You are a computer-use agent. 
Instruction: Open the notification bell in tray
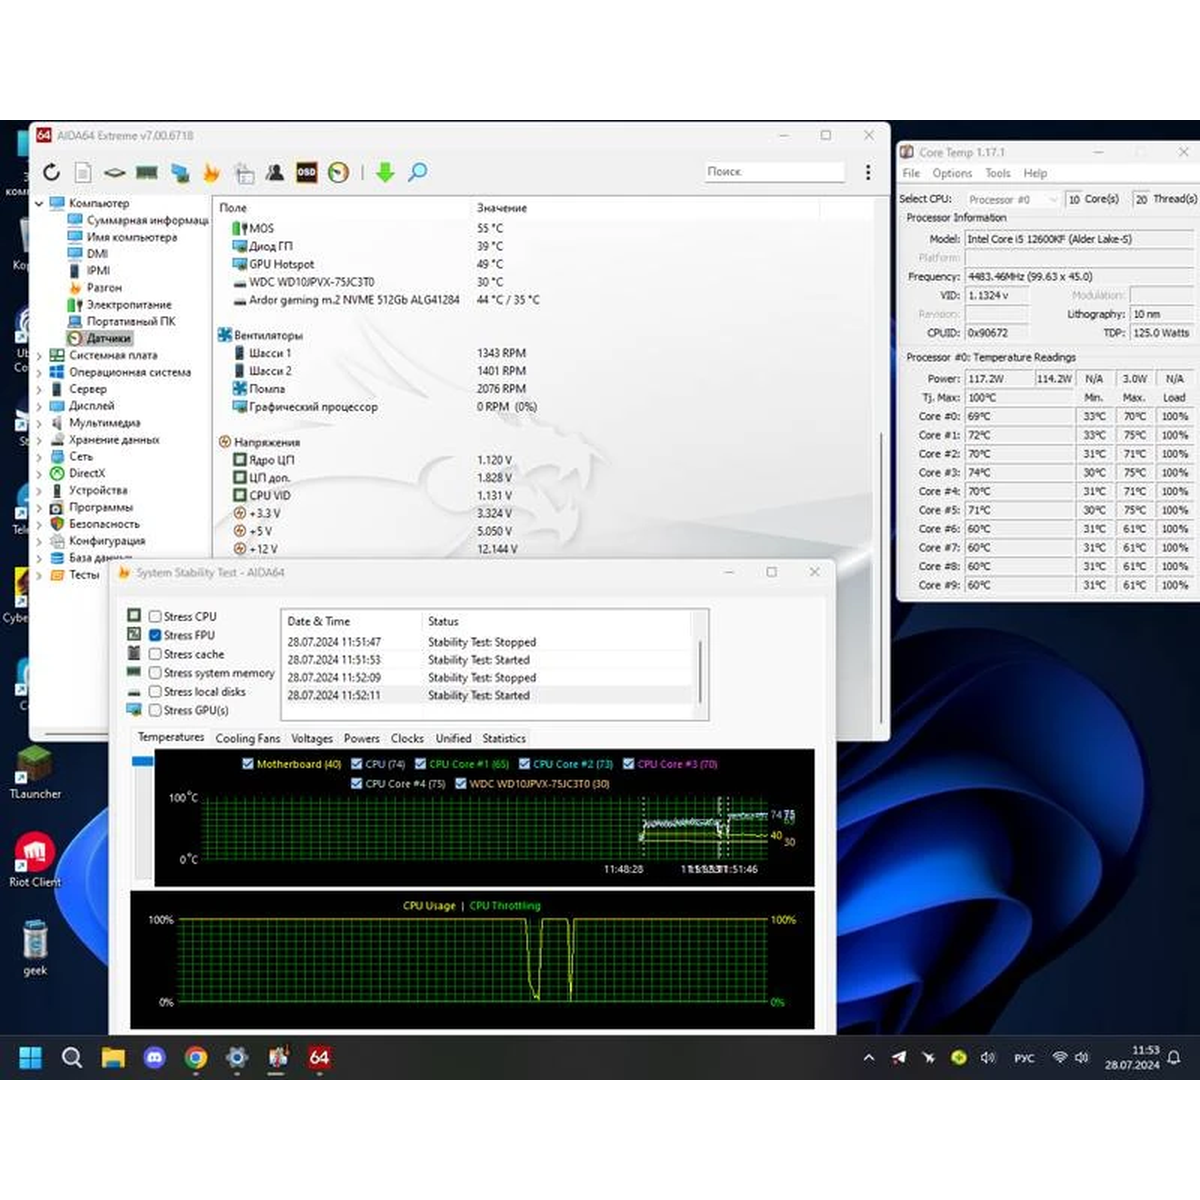(x=1174, y=1057)
